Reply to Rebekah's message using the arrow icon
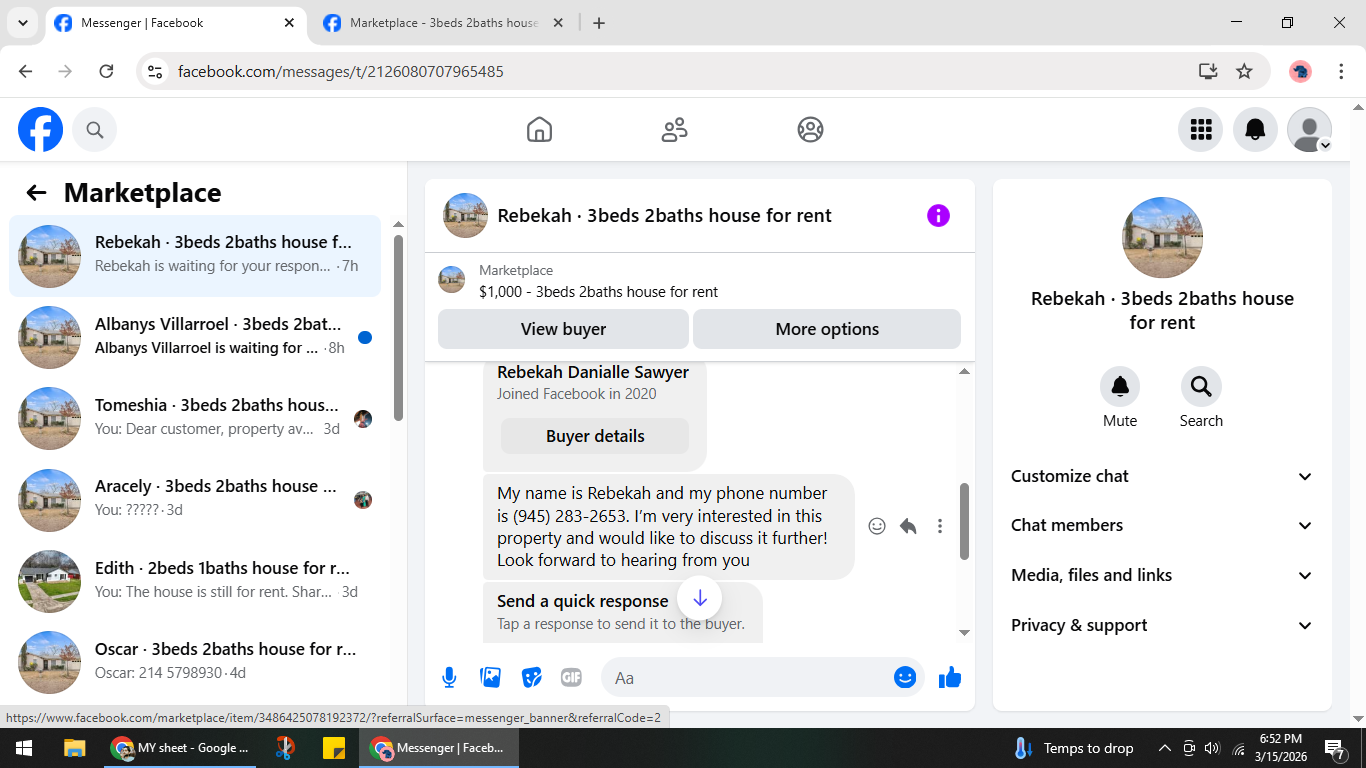Viewport: 1366px width, 768px height. [908, 526]
